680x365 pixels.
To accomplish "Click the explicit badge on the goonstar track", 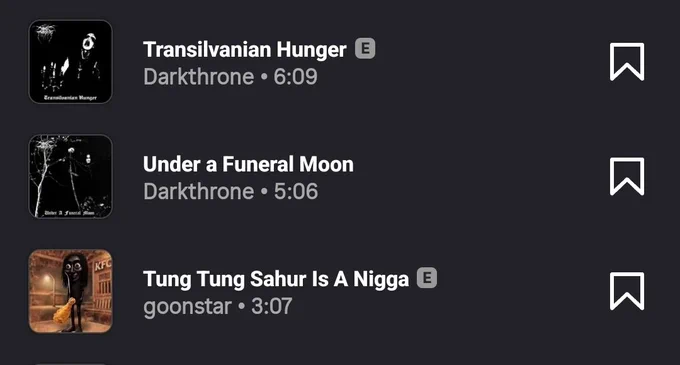I will click(x=427, y=278).
